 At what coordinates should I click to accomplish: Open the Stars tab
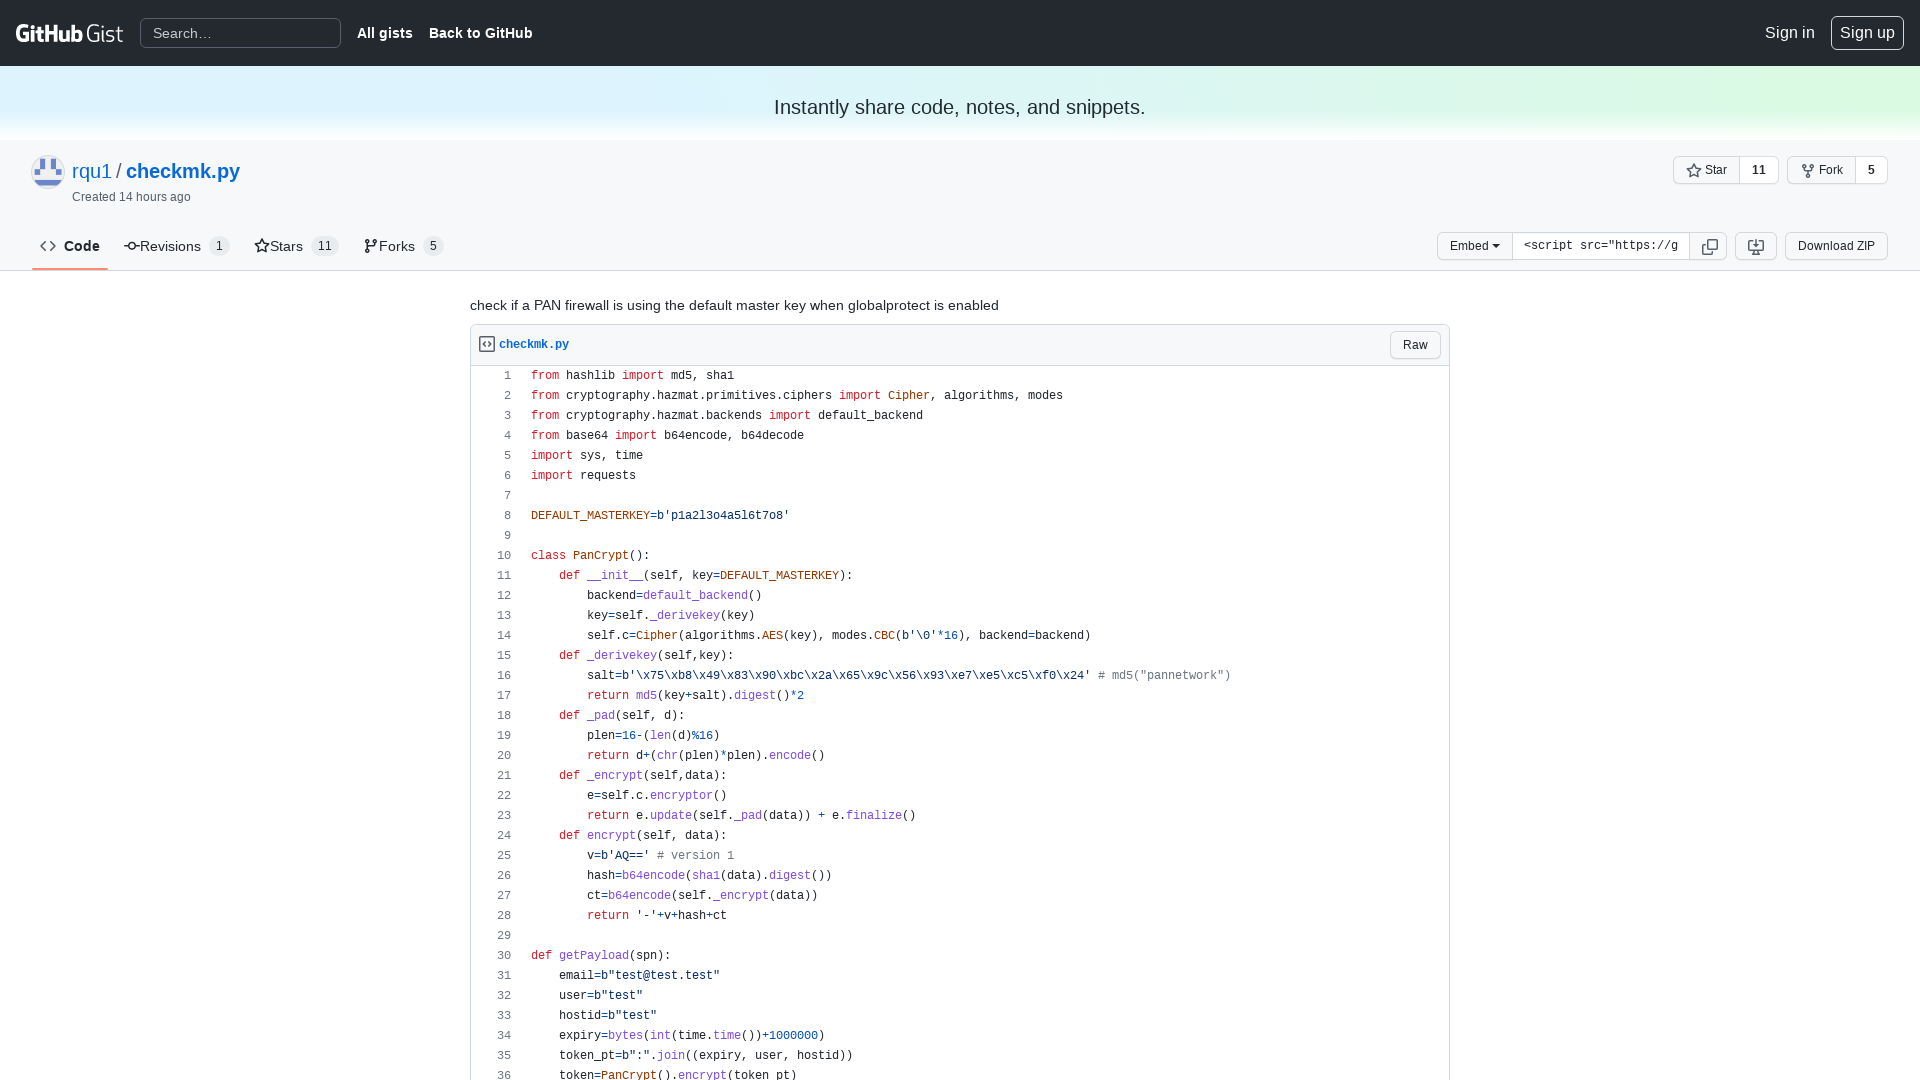pyautogui.click(x=287, y=246)
